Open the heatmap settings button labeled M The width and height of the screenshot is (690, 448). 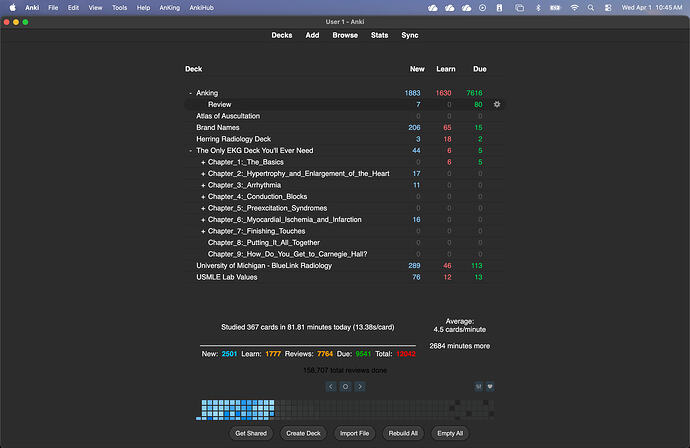478,386
